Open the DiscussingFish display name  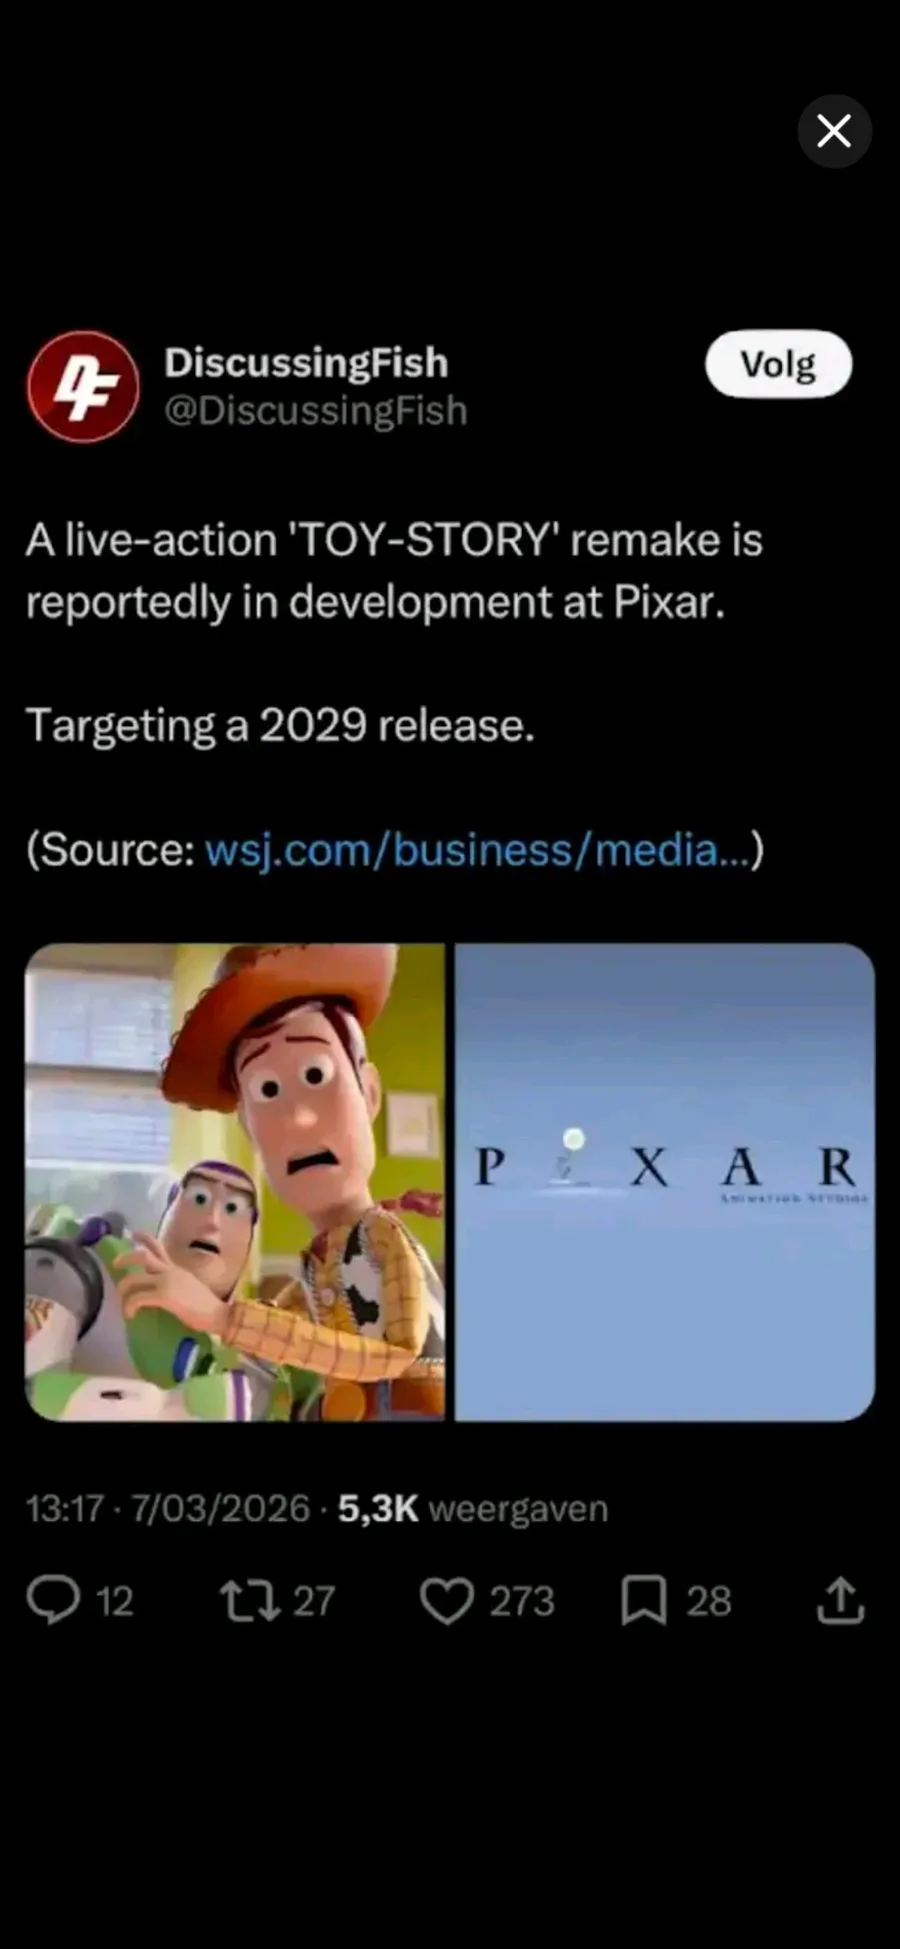(x=306, y=363)
